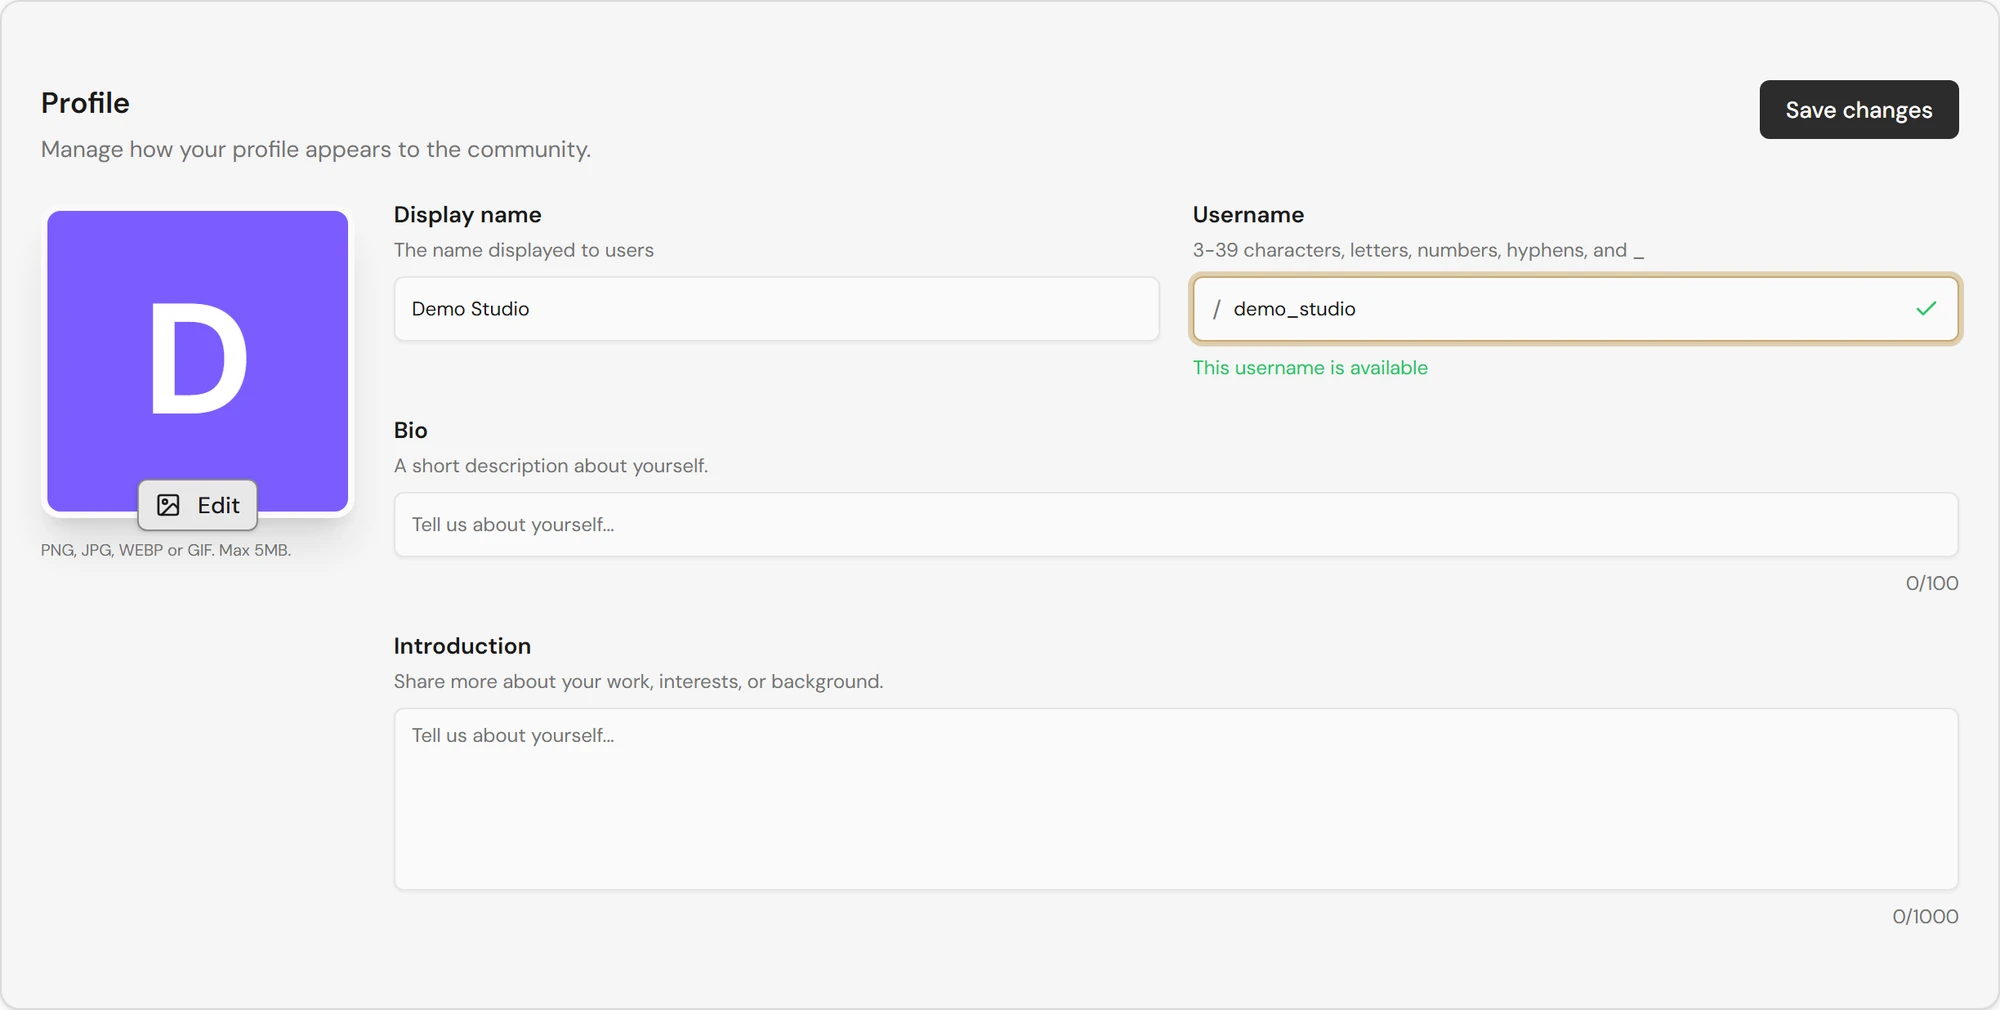The height and width of the screenshot is (1010, 2000).
Task: Click the Save changes button
Action: click(1859, 110)
